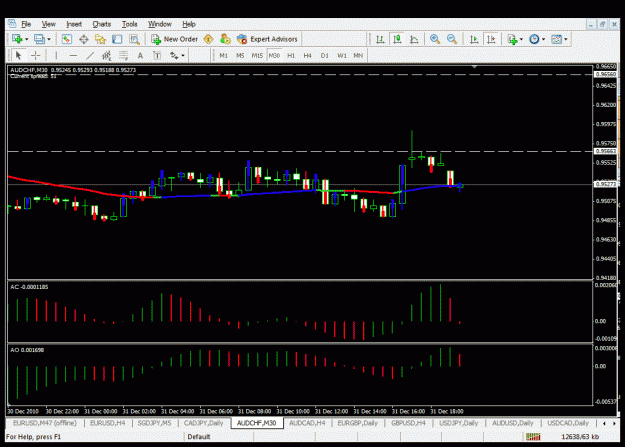Switch chart to Line Chart style
Image resolution: width=625 pixels, height=447 pixels.
414,39
